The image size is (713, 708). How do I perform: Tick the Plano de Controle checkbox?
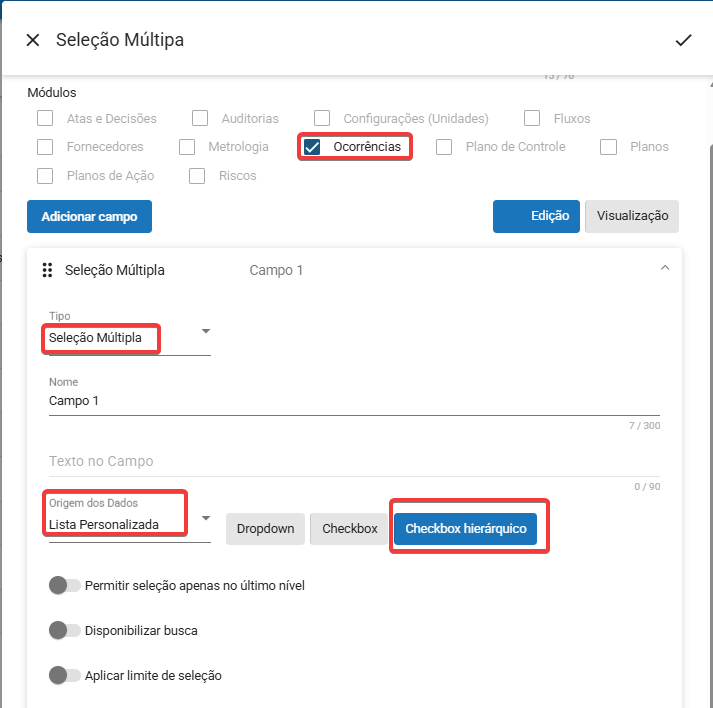point(445,147)
